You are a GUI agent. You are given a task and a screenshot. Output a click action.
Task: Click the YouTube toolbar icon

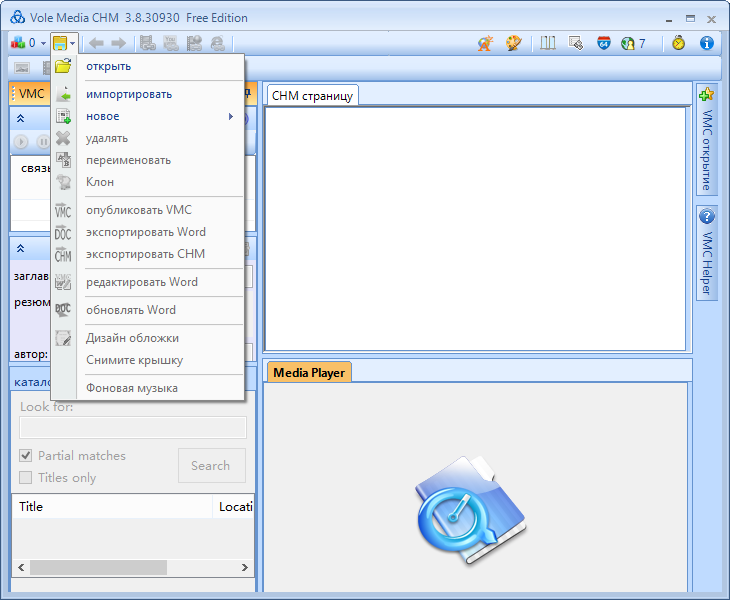point(171,43)
